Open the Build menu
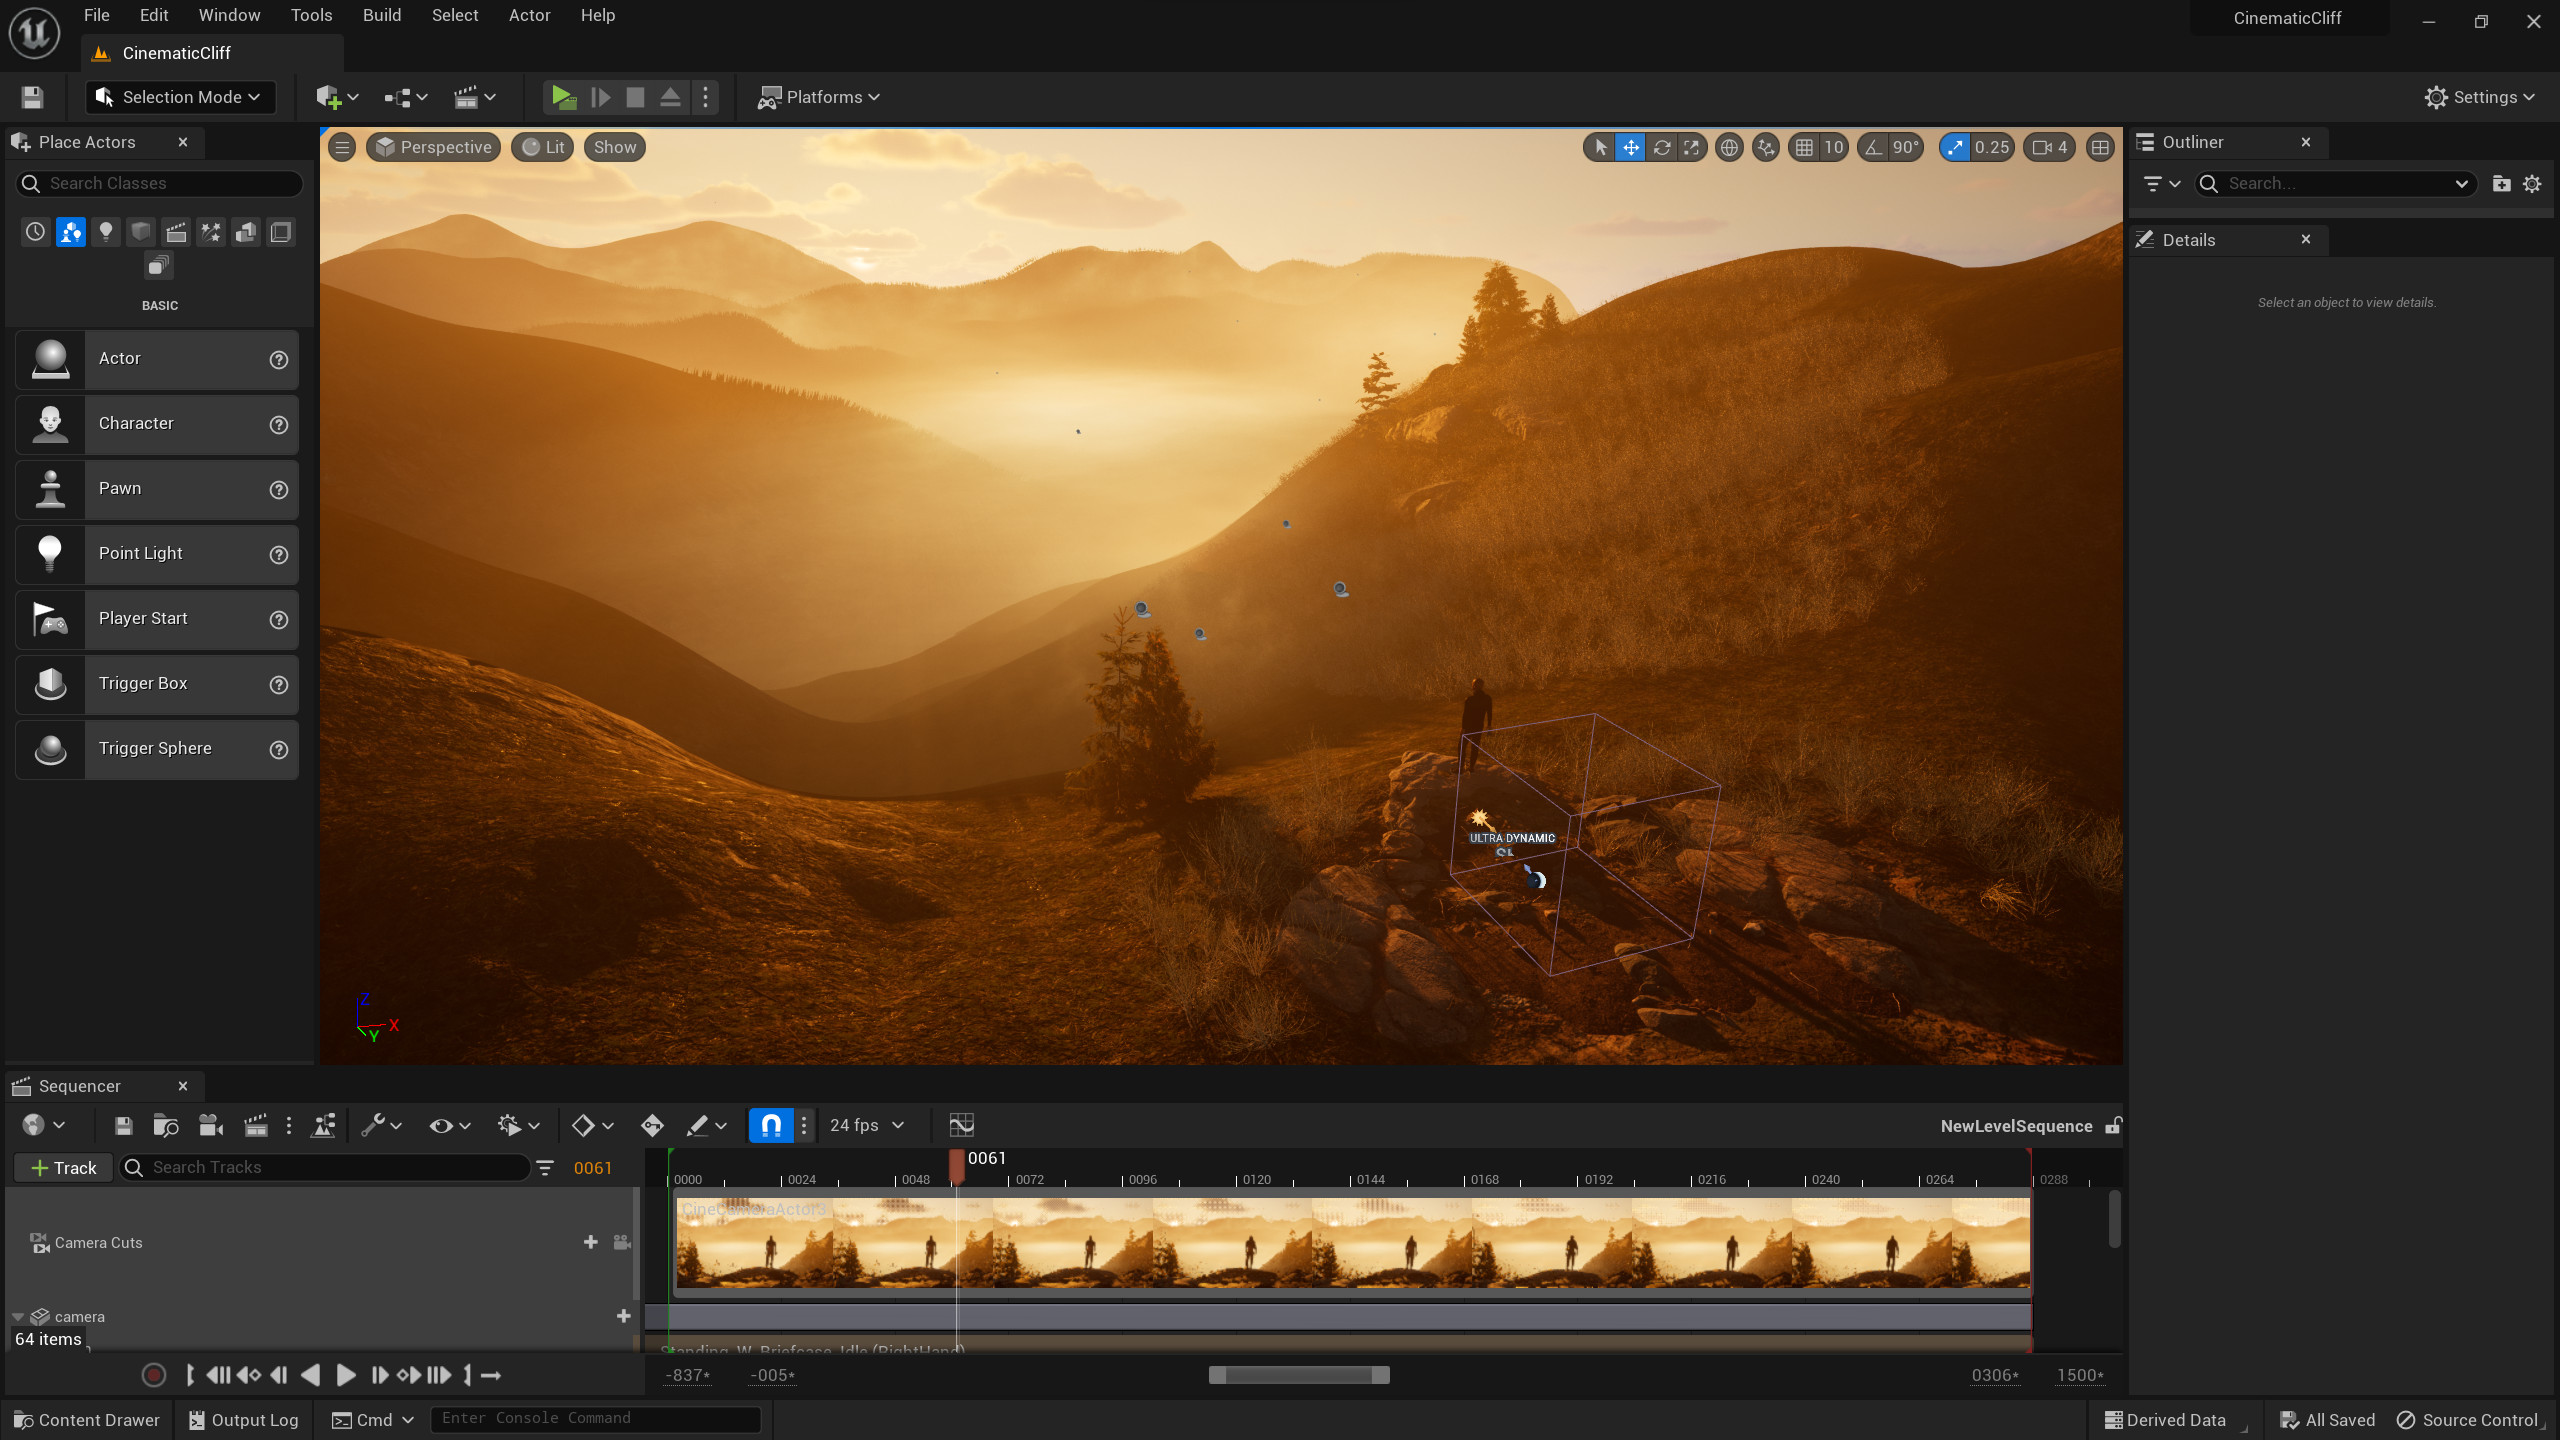Viewport: 2560px width, 1440px height. point(382,15)
